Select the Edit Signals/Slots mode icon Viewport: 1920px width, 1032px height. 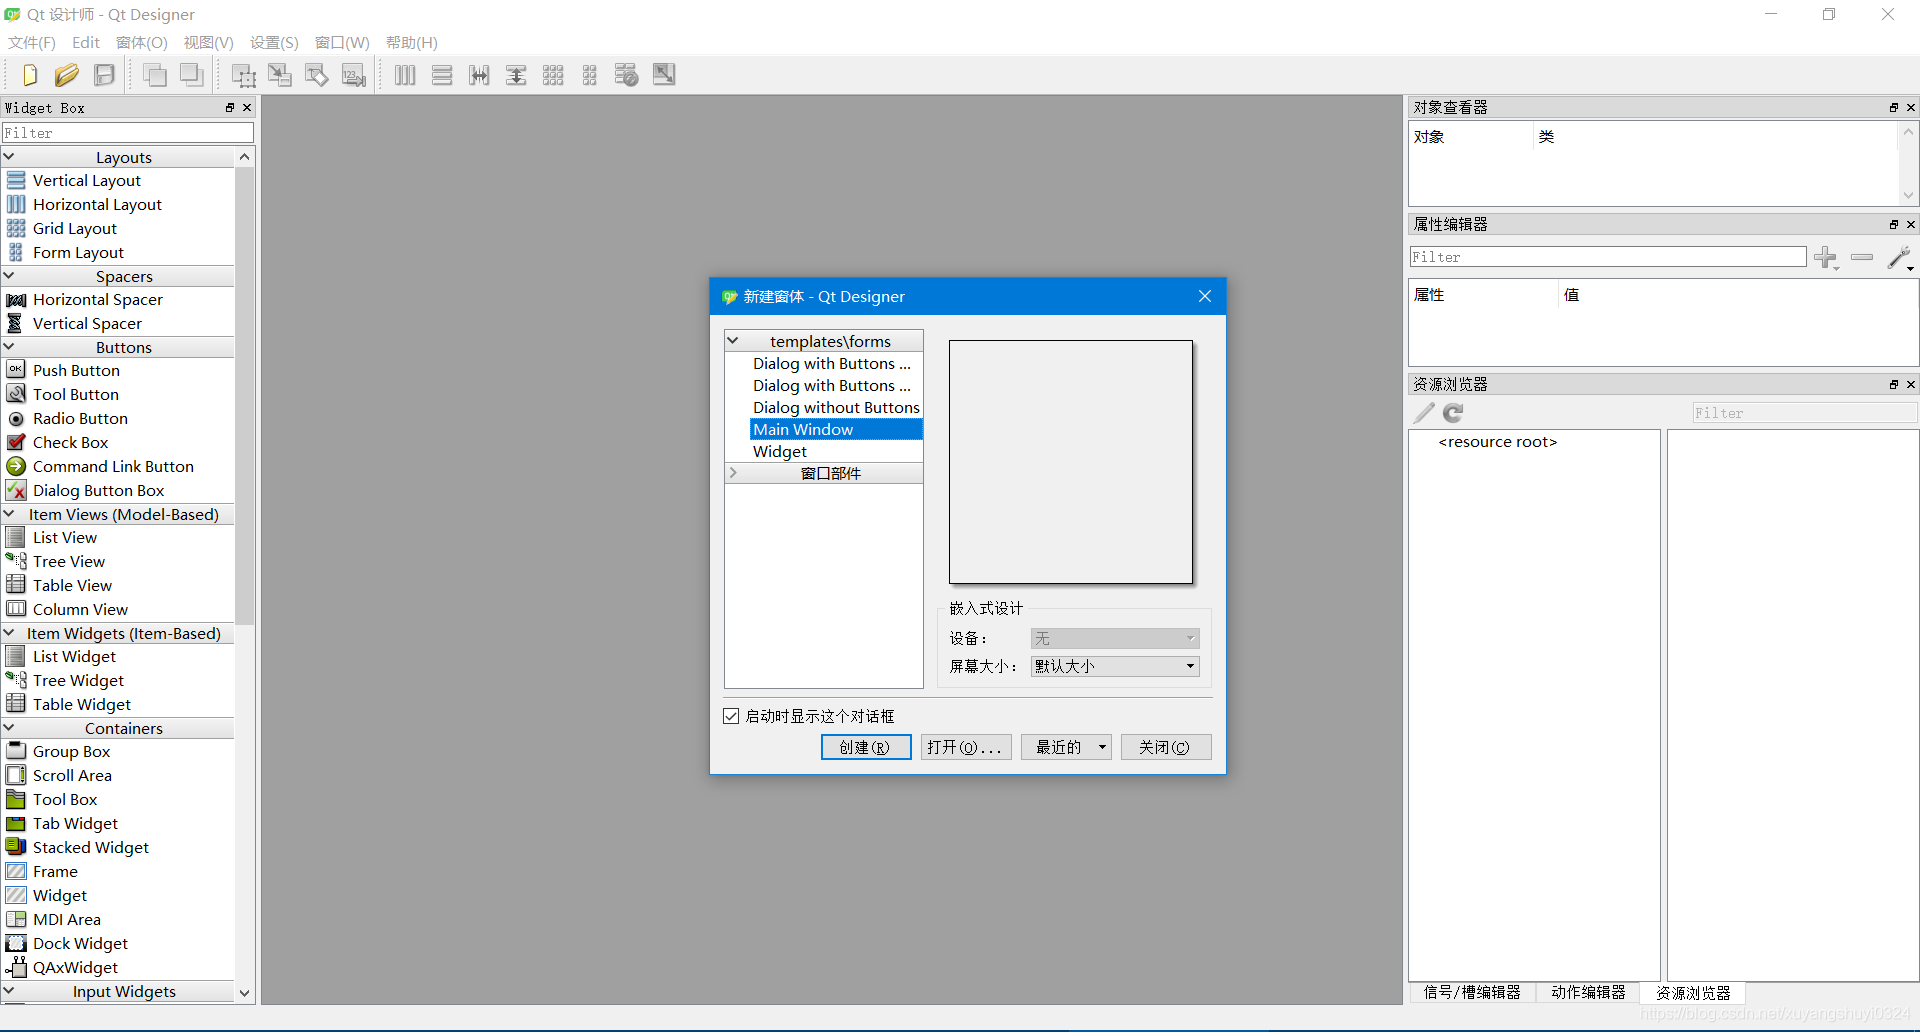280,75
